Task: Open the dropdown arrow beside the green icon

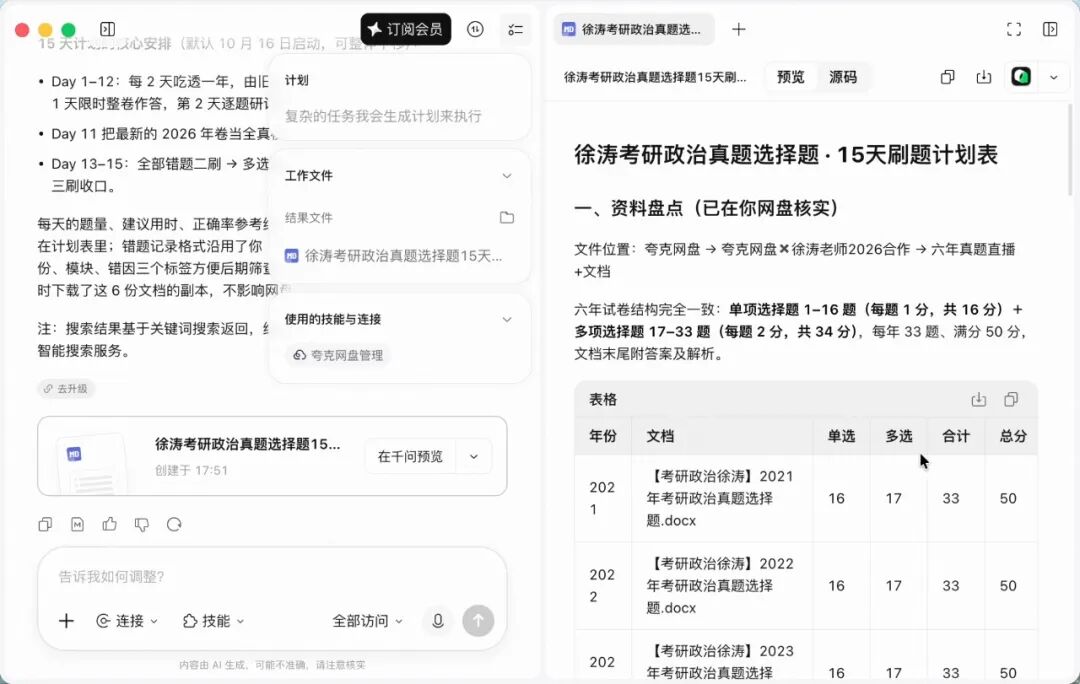Action: point(1054,77)
